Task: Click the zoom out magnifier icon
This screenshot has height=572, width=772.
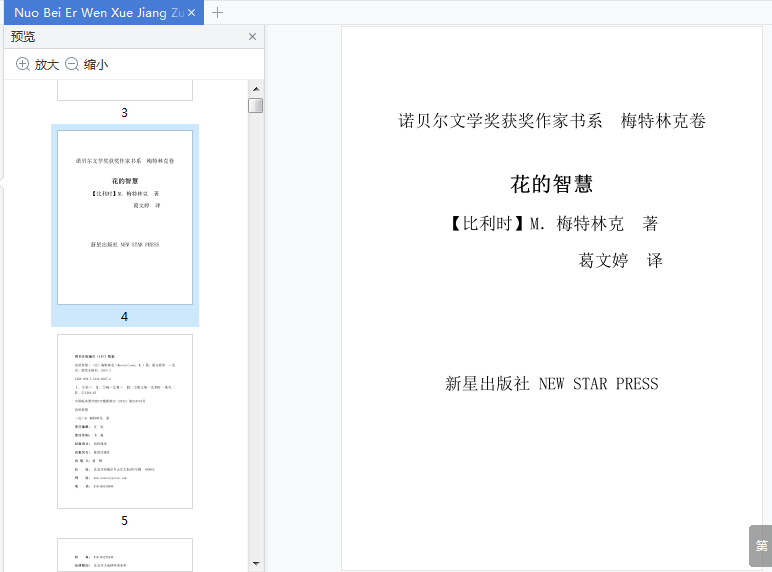Action: 72,64
